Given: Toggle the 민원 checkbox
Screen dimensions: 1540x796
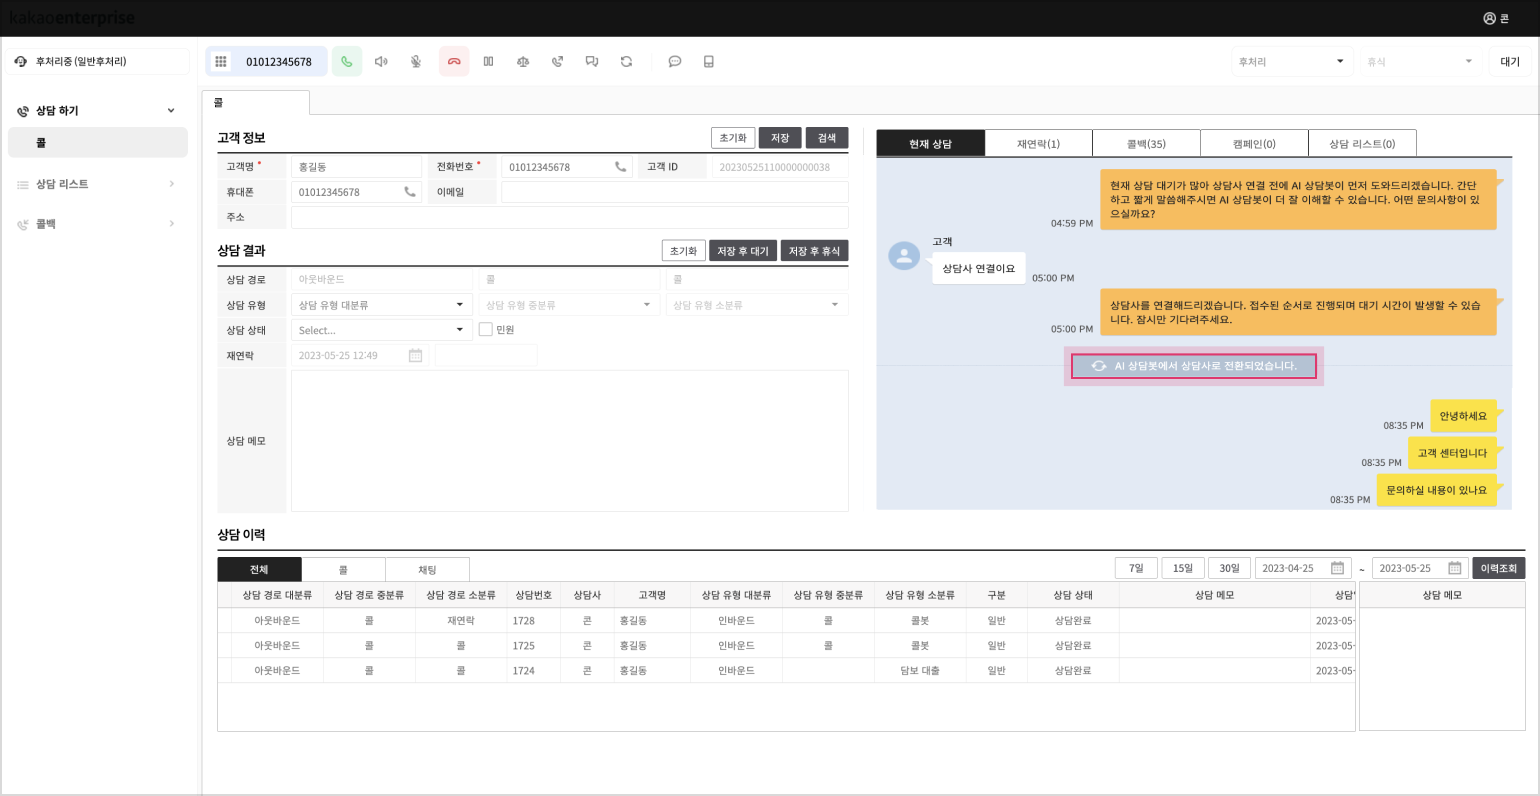Looking at the screenshot, I should (486, 329).
